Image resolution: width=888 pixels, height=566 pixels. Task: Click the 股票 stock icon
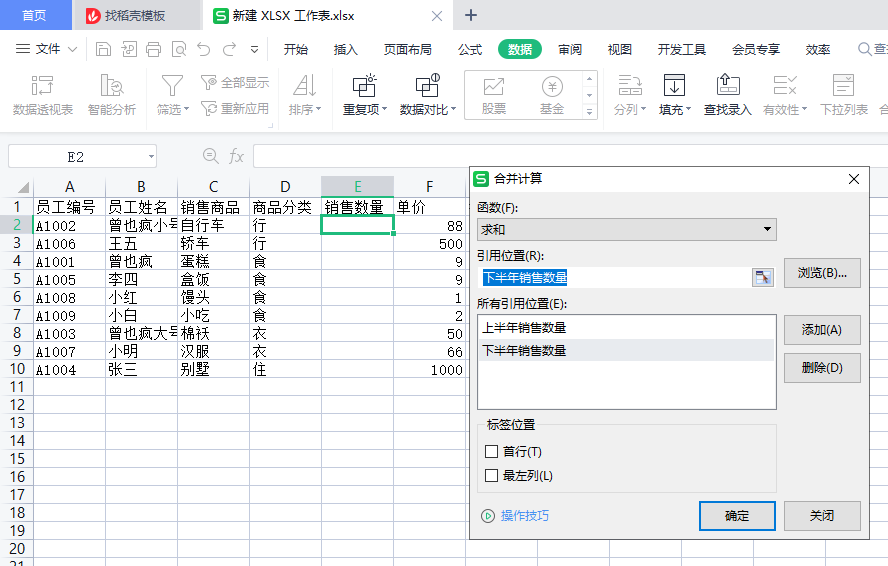494,87
